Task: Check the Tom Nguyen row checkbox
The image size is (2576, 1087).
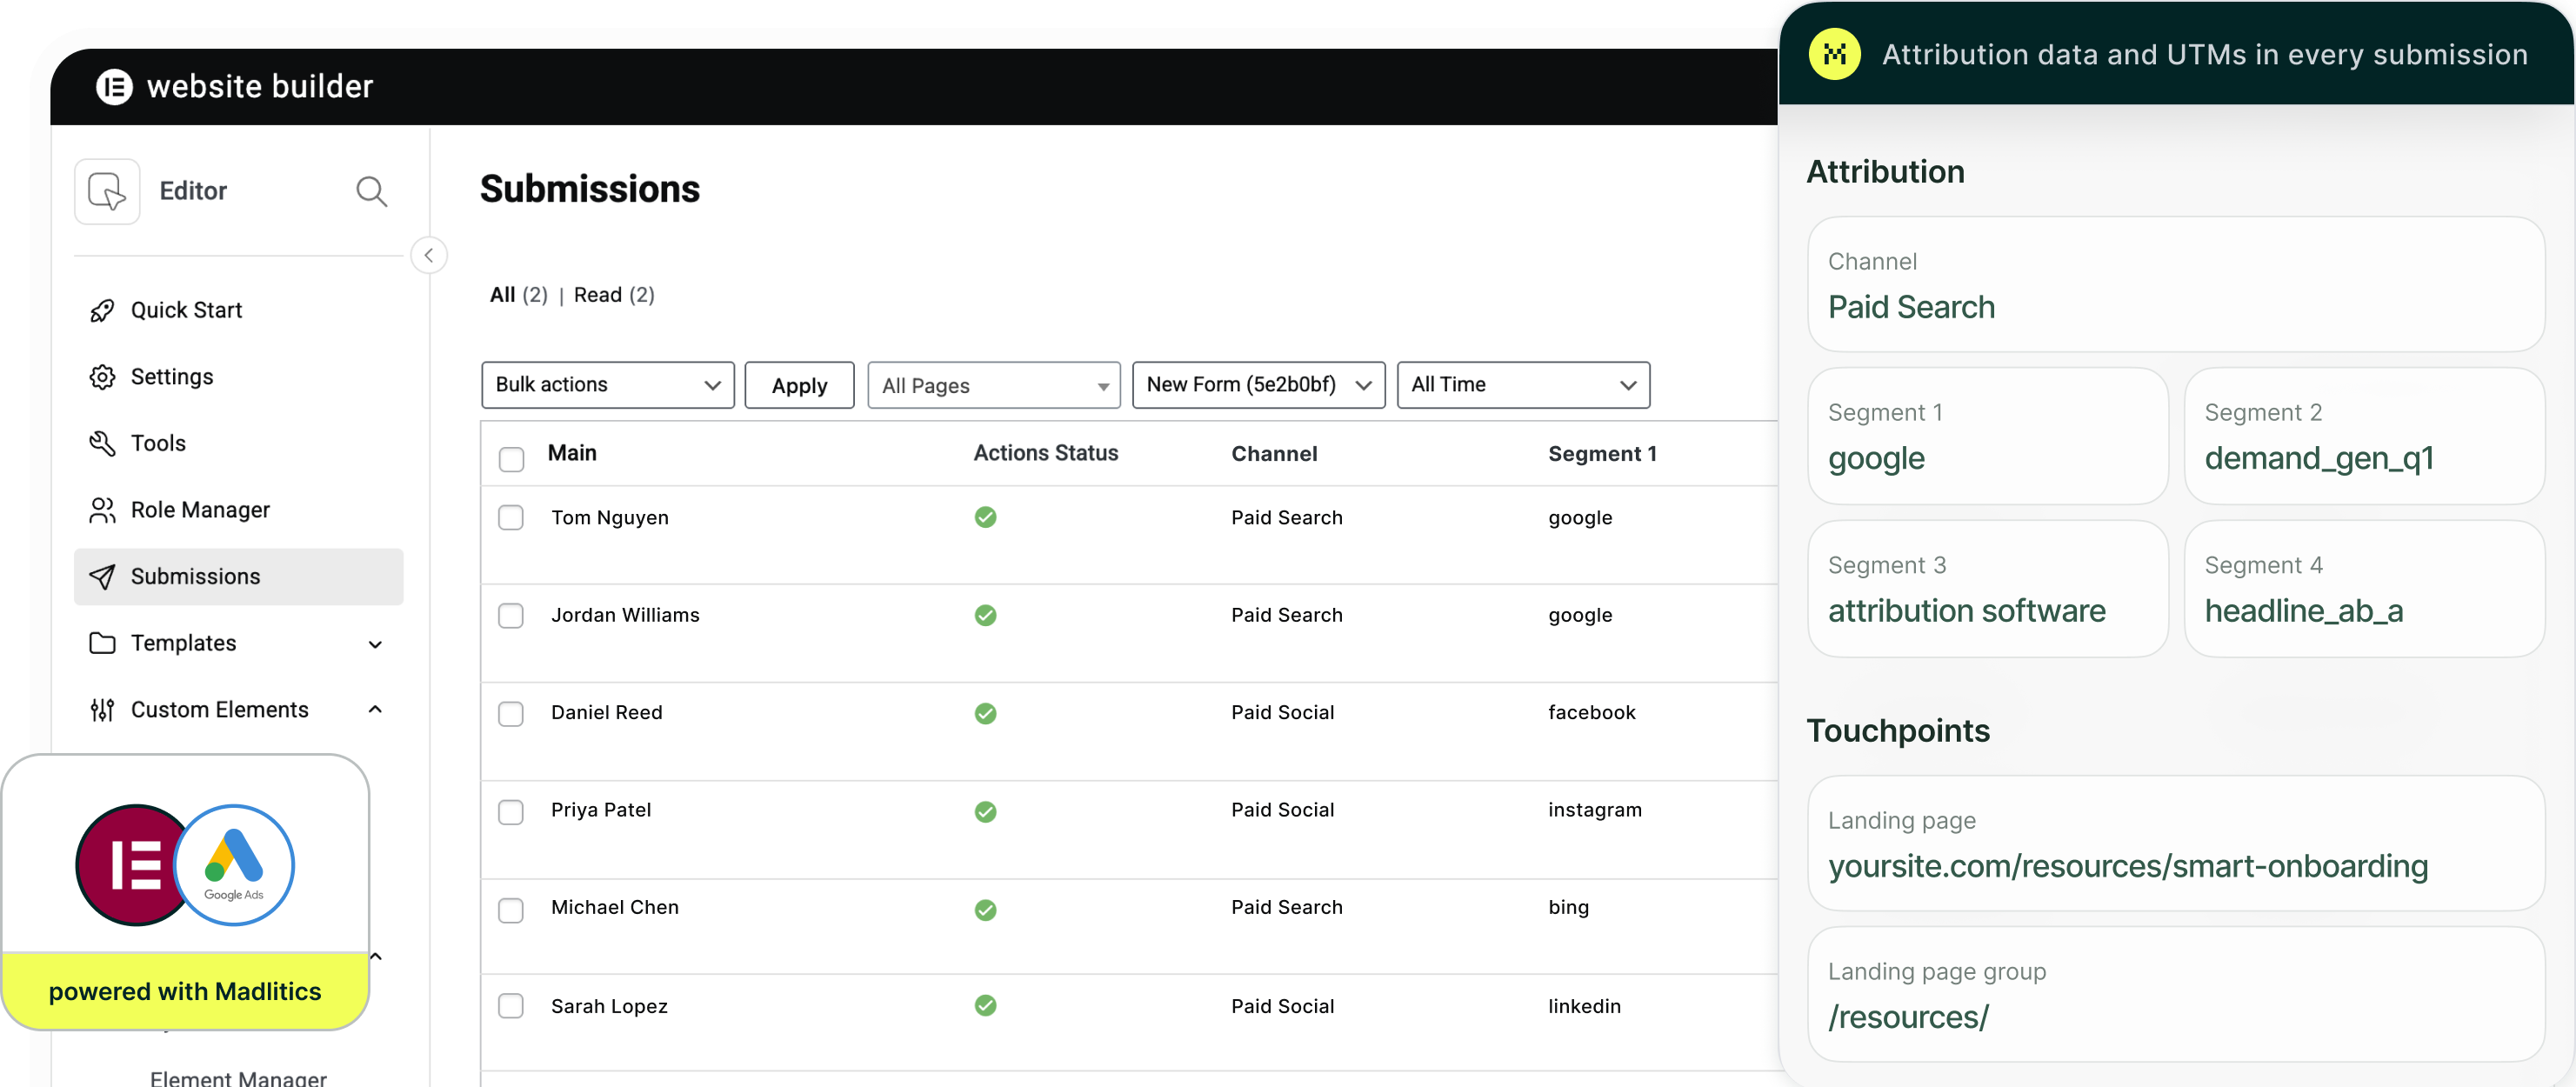Action: coord(511,518)
